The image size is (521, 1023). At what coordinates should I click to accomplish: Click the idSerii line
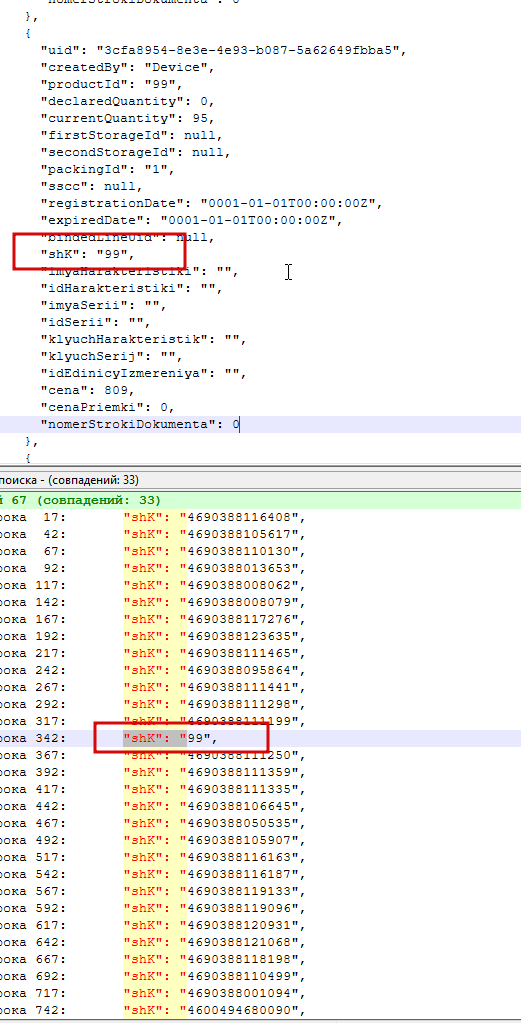click(96, 322)
